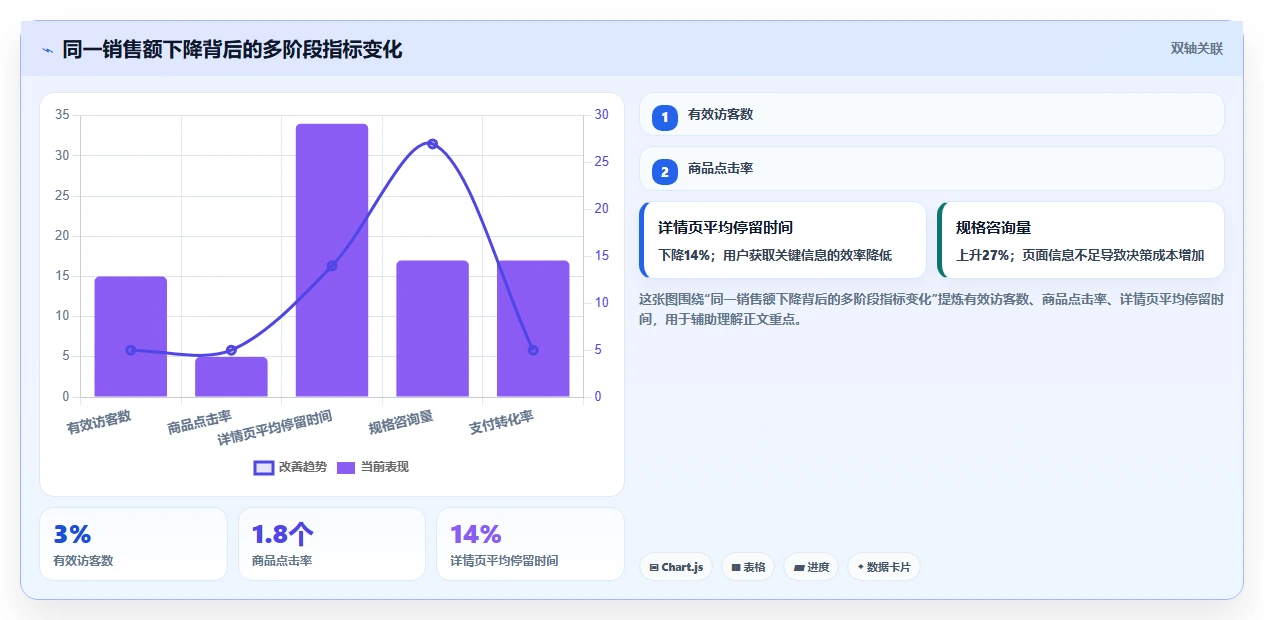Click the lightning icon beside the title
Viewport: 1264px width, 620px height.
[x=47, y=50]
